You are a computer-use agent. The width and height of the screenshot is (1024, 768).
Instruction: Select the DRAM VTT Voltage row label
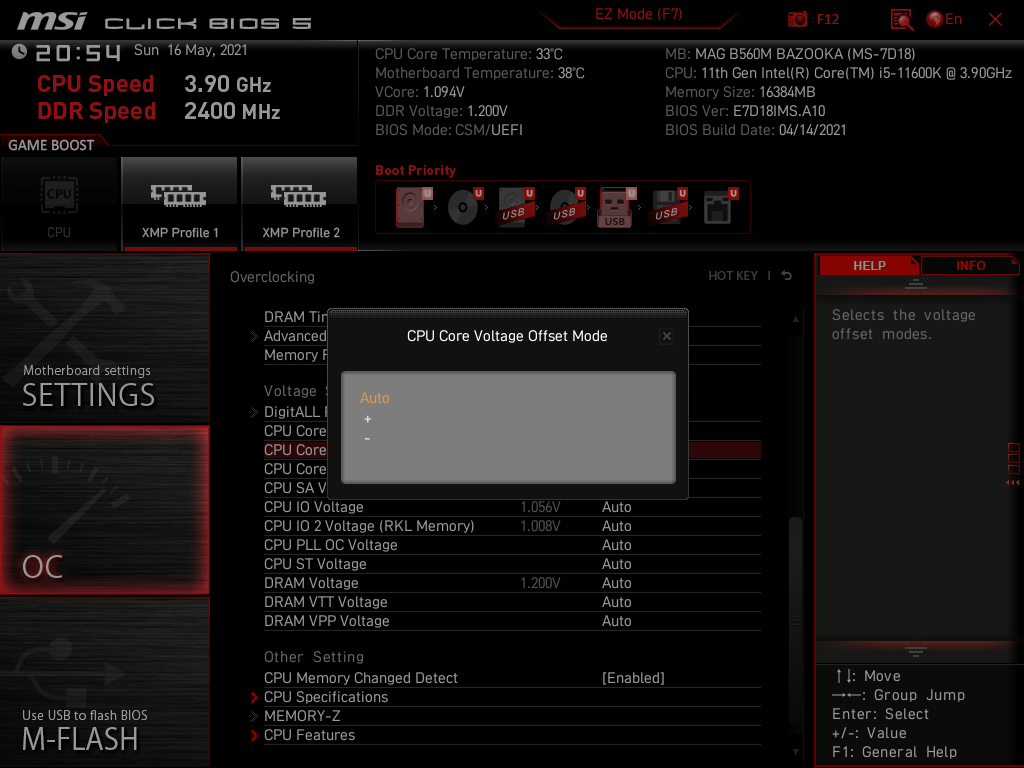(325, 601)
